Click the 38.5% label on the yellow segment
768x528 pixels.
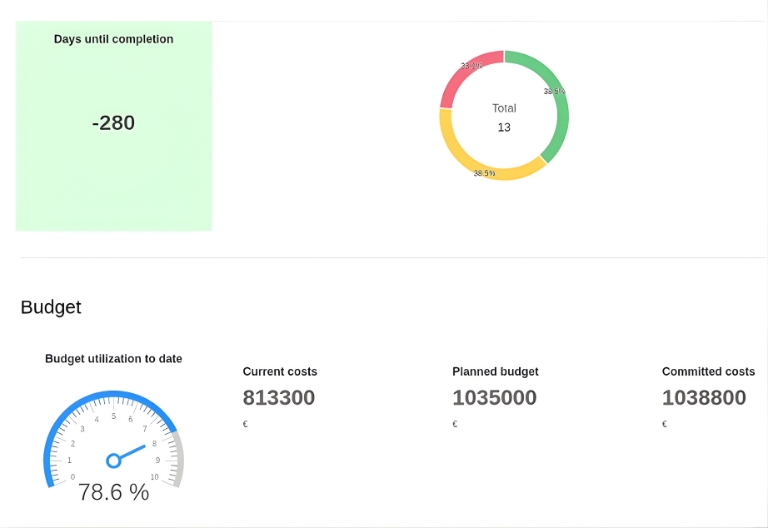pyautogui.click(x=484, y=173)
